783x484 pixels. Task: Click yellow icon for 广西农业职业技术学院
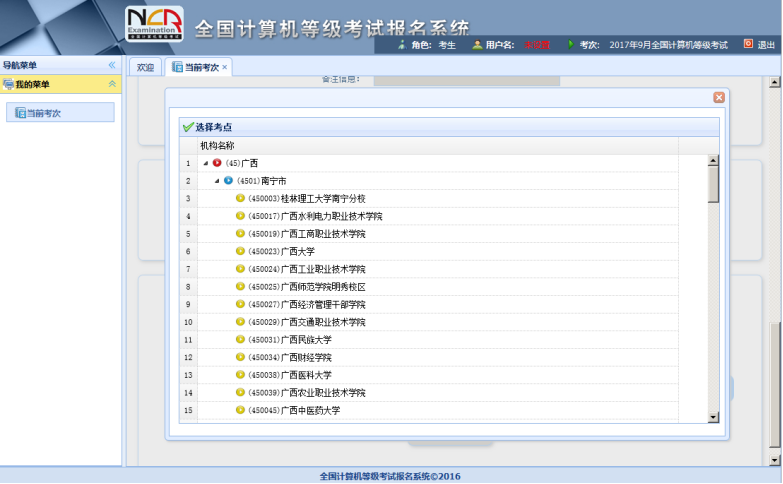pyautogui.click(x=240, y=392)
